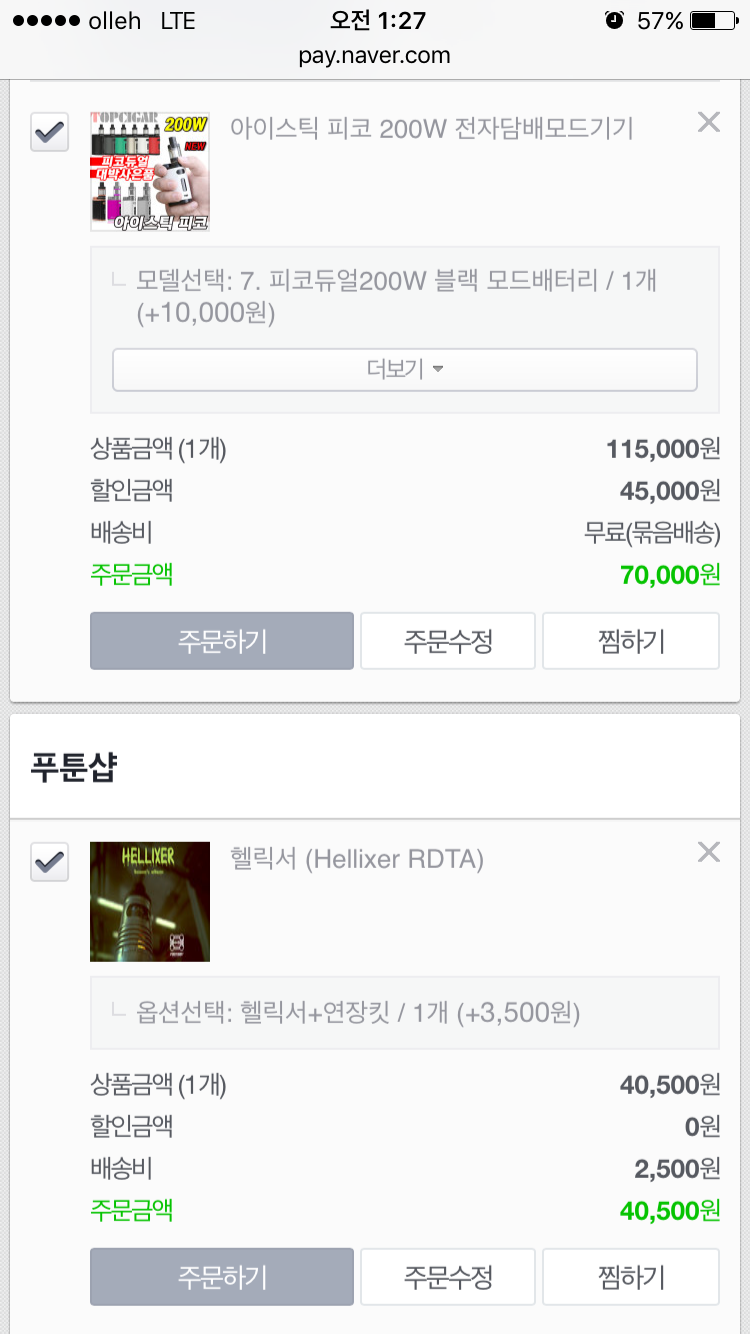Viewport: 750px width, 1334px height.
Task: Tap the pay.naver.com address bar
Action: [375, 55]
